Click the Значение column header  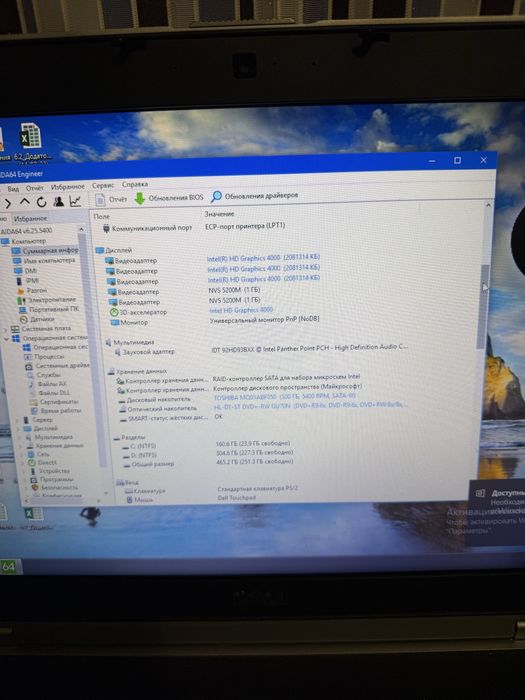(x=219, y=214)
